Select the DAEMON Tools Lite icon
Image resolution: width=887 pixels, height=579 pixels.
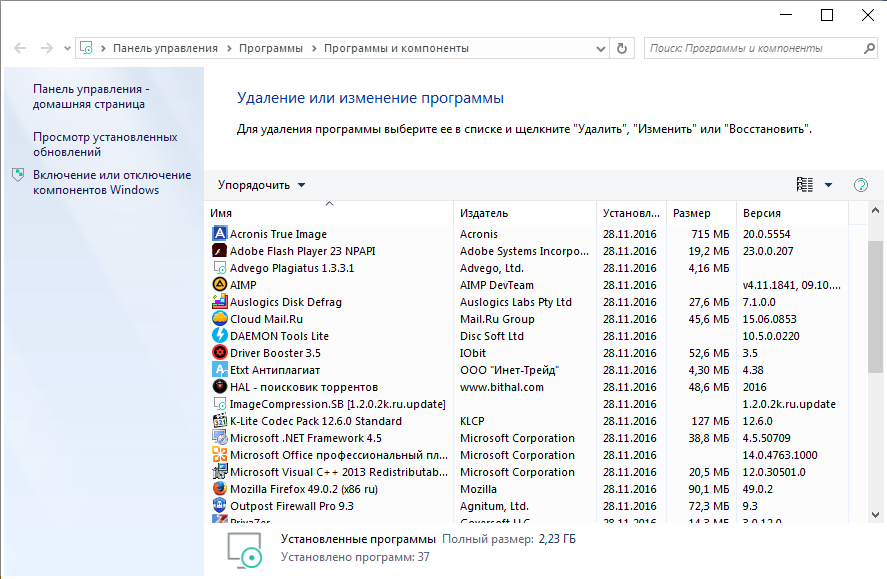[x=220, y=336]
